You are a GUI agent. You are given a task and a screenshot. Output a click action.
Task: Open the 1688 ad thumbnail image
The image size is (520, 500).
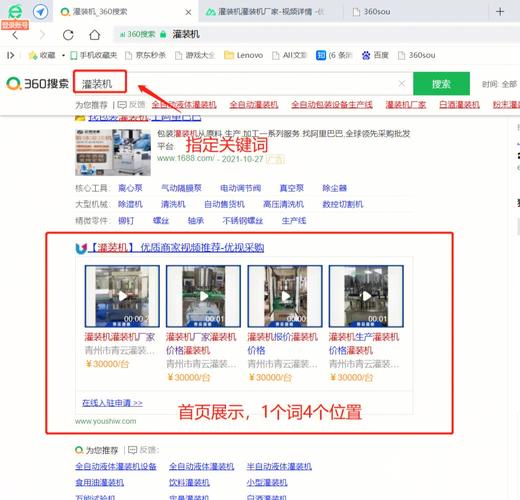coord(113,152)
